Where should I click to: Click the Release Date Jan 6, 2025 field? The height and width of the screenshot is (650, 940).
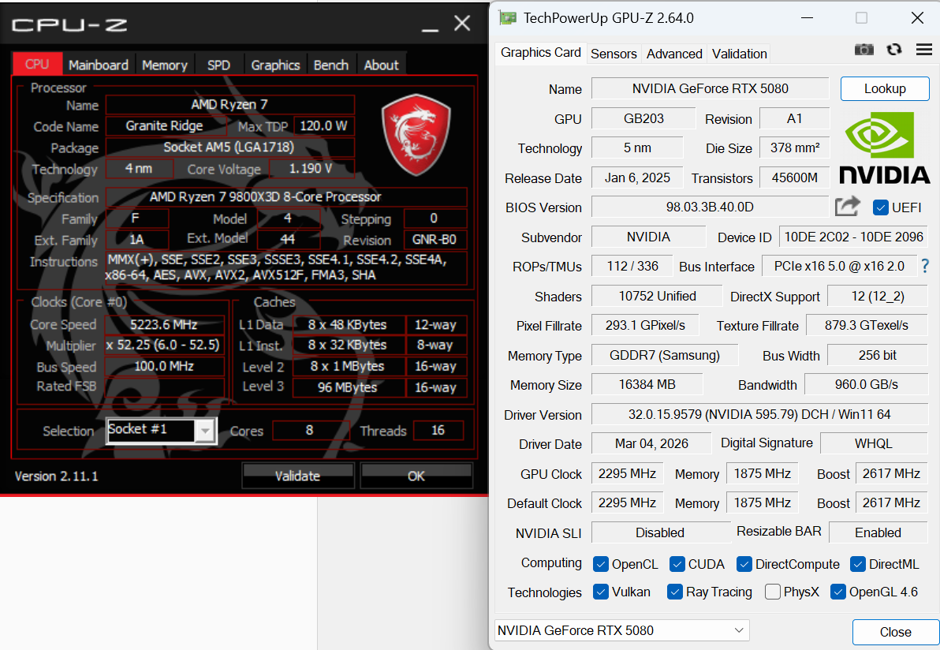[x=637, y=178]
